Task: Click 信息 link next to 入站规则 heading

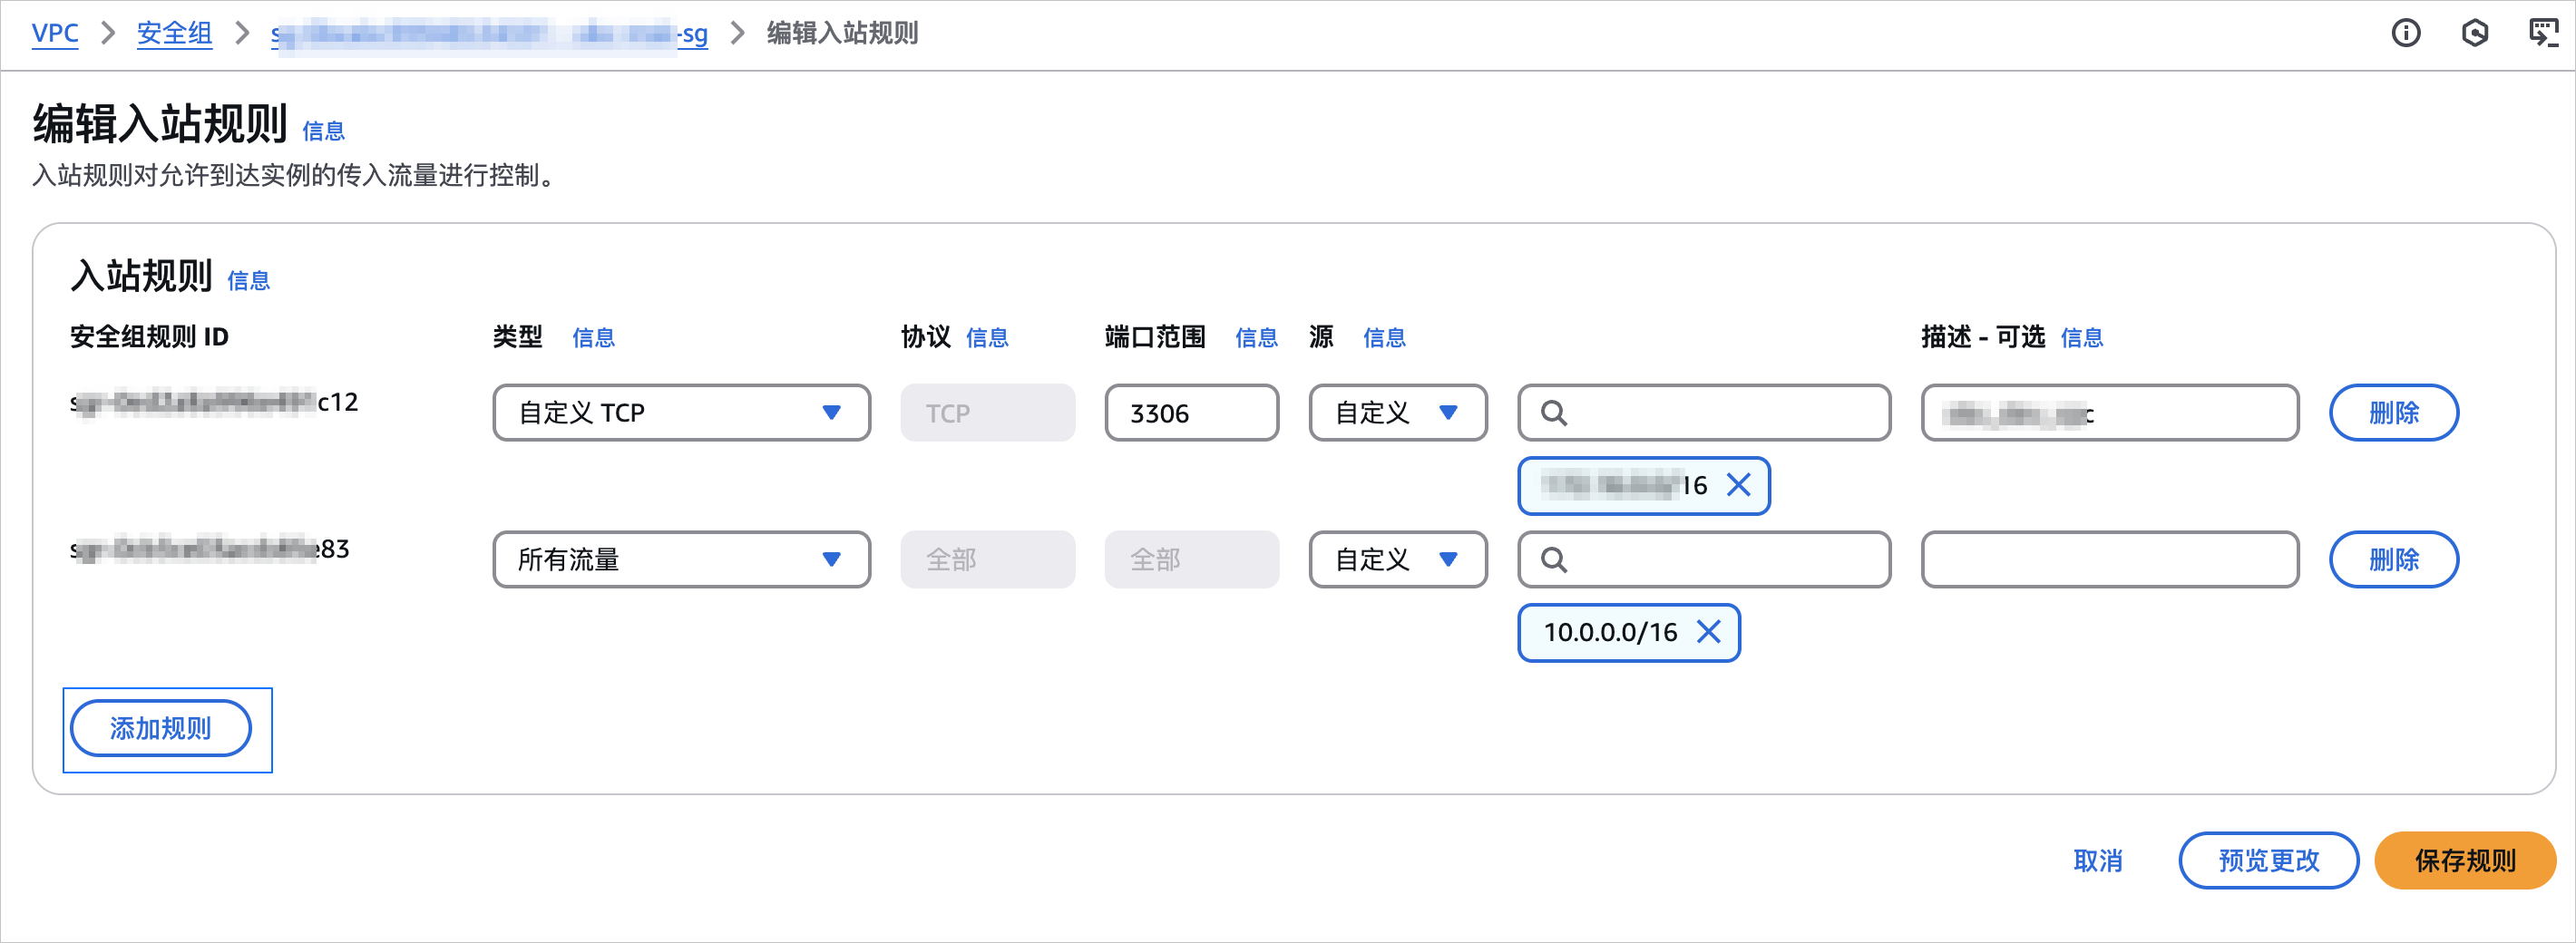Action: pyautogui.click(x=248, y=281)
